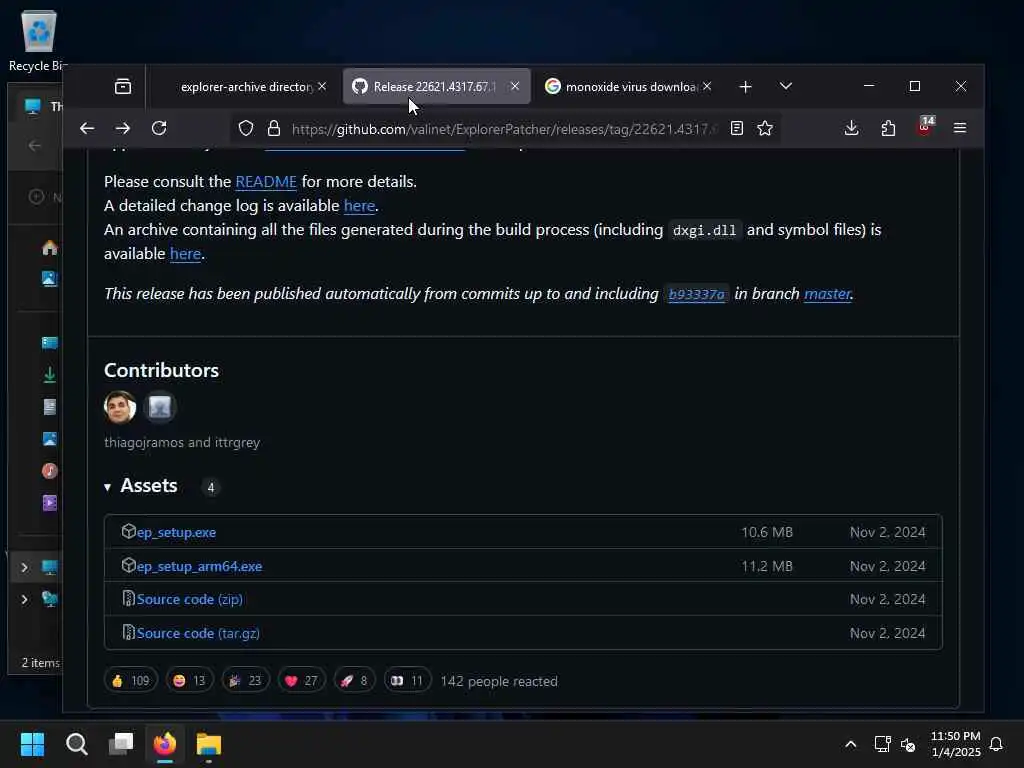This screenshot has height=768, width=1024.
Task: Click hooray reaction with 23
Action: [246, 681]
